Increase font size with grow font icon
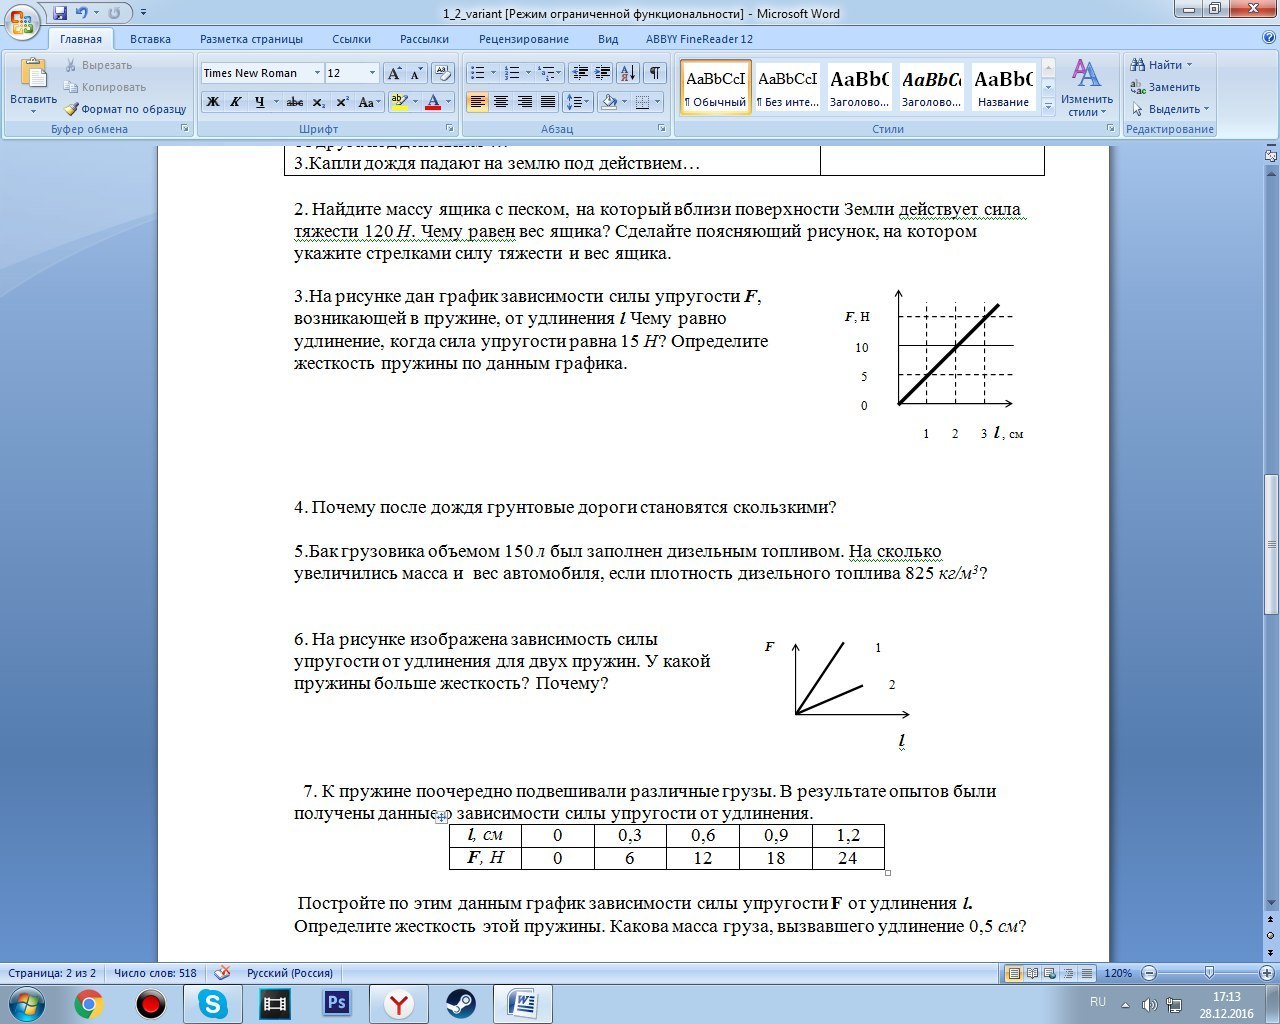The width and height of the screenshot is (1280, 1024). (394, 73)
